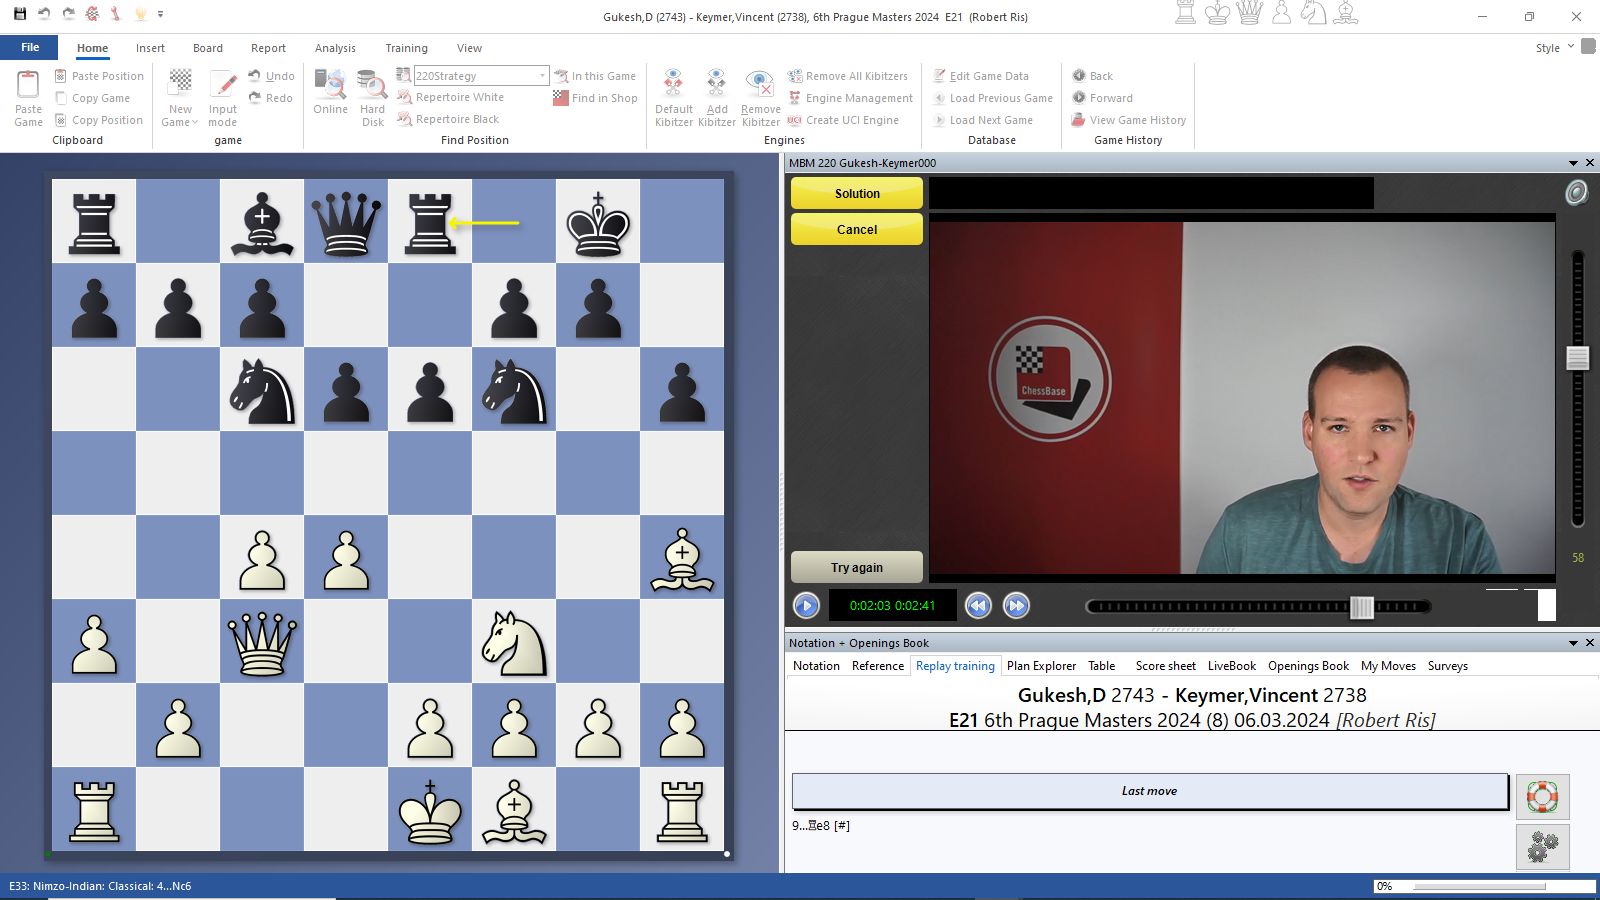The width and height of the screenshot is (1600, 900).
Task: Switch to the Analysis ribbon tab
Action: click(335, 48)
